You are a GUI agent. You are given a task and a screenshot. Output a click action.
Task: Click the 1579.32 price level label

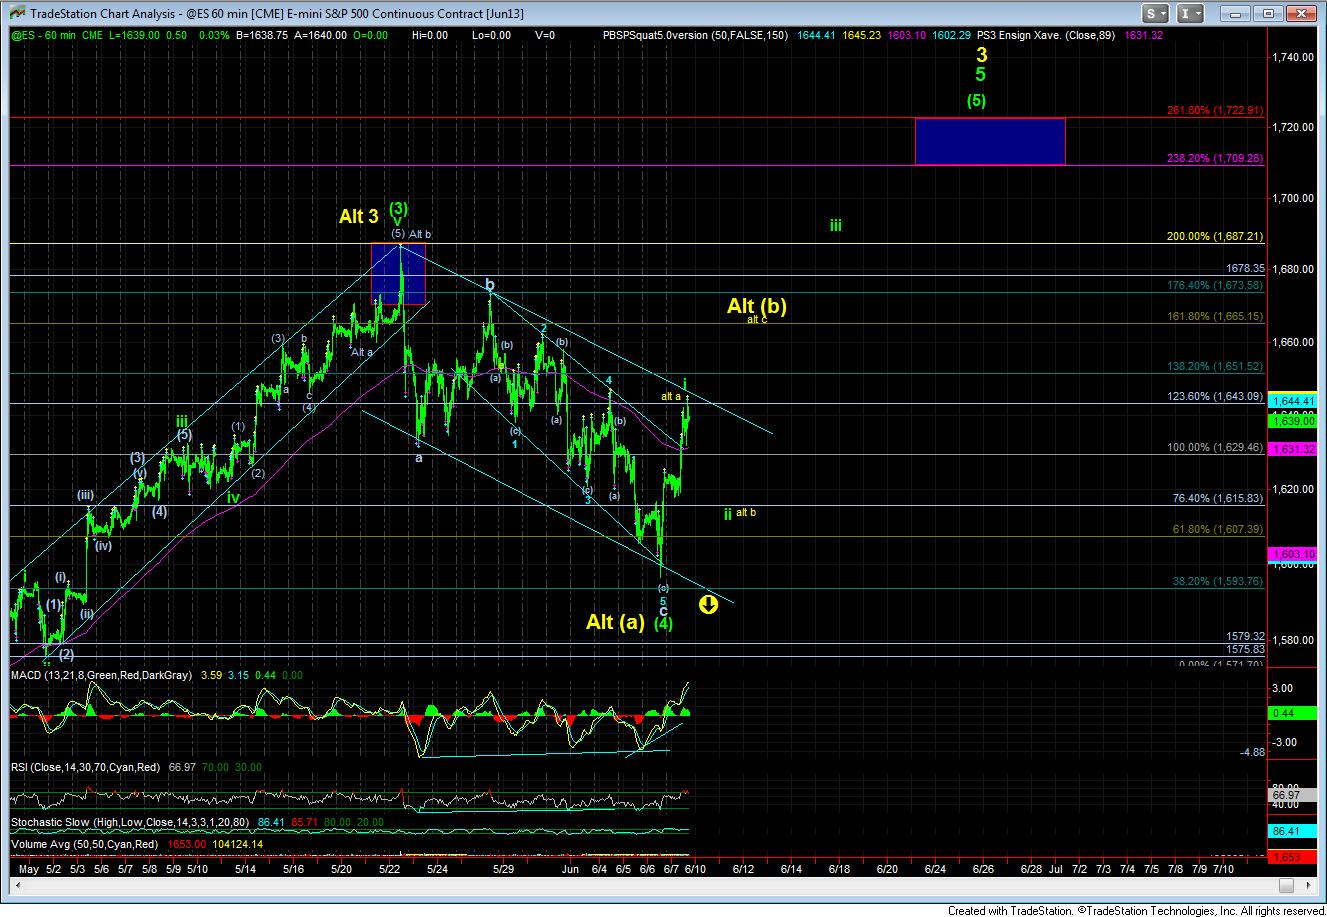click(x=1245, y=636)
